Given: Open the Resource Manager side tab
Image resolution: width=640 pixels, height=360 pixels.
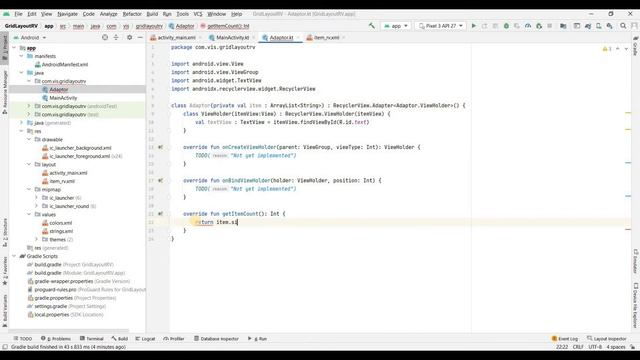Looking at the screenshot, I should click(5, 92).
